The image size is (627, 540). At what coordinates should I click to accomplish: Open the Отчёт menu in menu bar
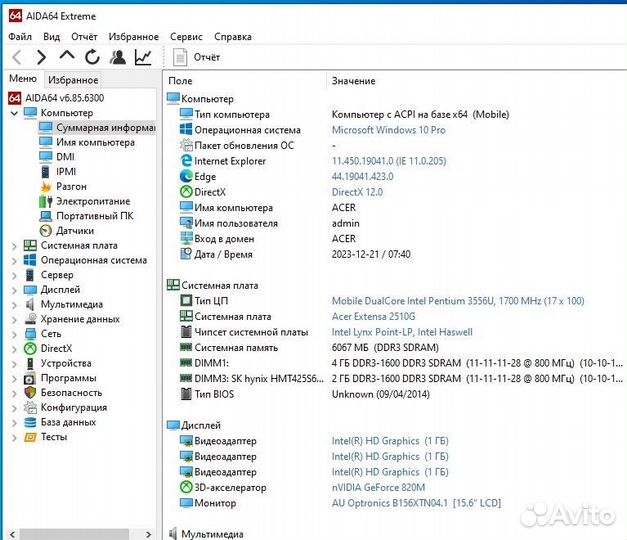(x=84, y=37)
